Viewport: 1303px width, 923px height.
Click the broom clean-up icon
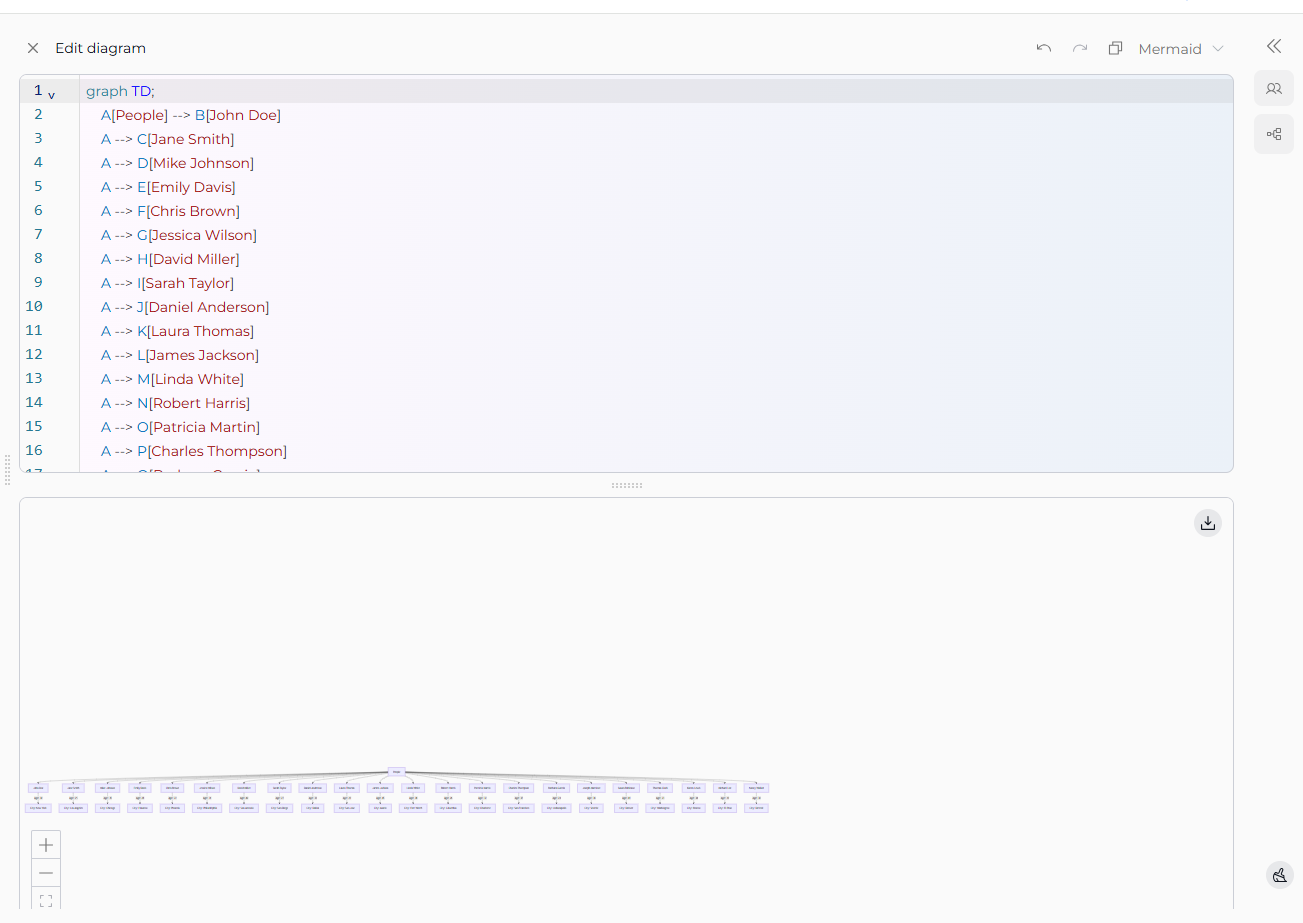1280,876
